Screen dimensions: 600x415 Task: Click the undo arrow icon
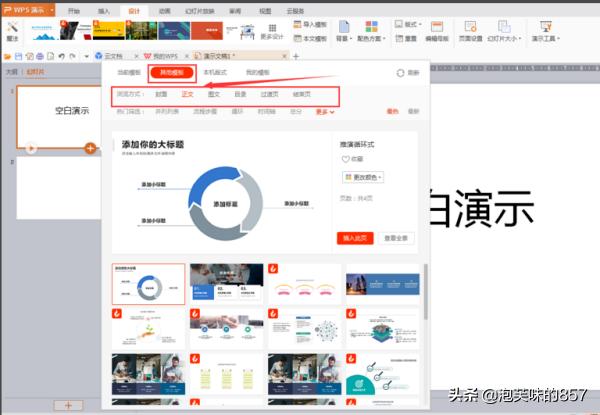tap(61, 56)
